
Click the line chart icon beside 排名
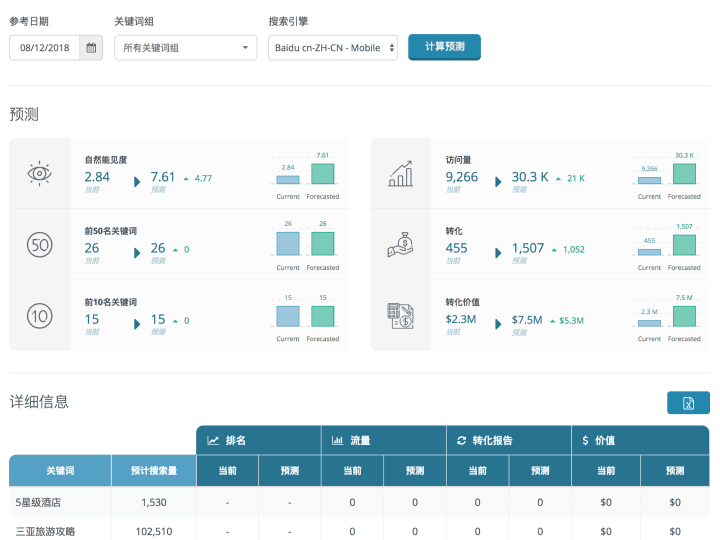coord(213,441)
